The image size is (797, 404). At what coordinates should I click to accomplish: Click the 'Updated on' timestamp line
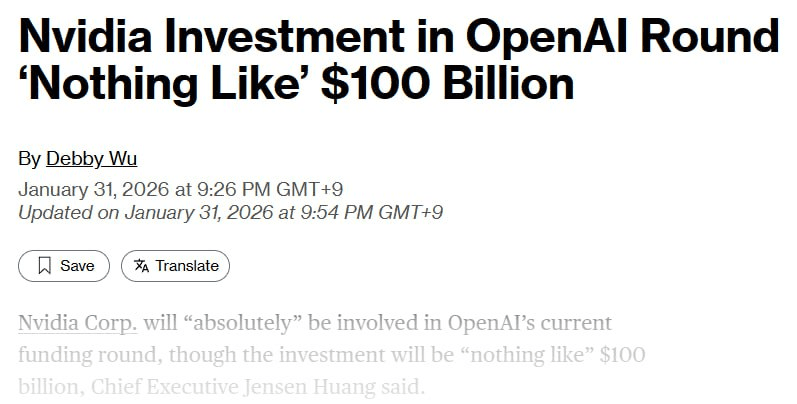click(230, 212)
